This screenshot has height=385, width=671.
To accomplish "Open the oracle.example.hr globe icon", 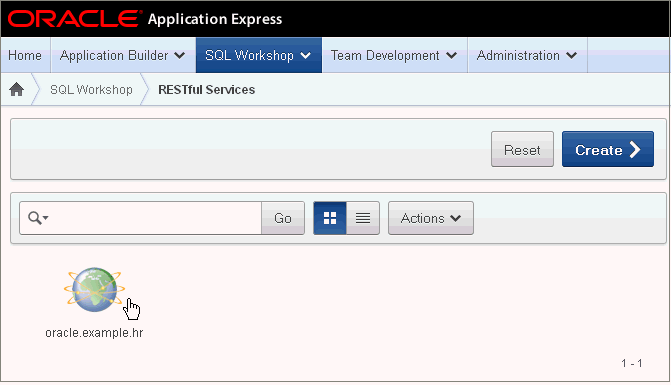I will click(x=94, y=290).
